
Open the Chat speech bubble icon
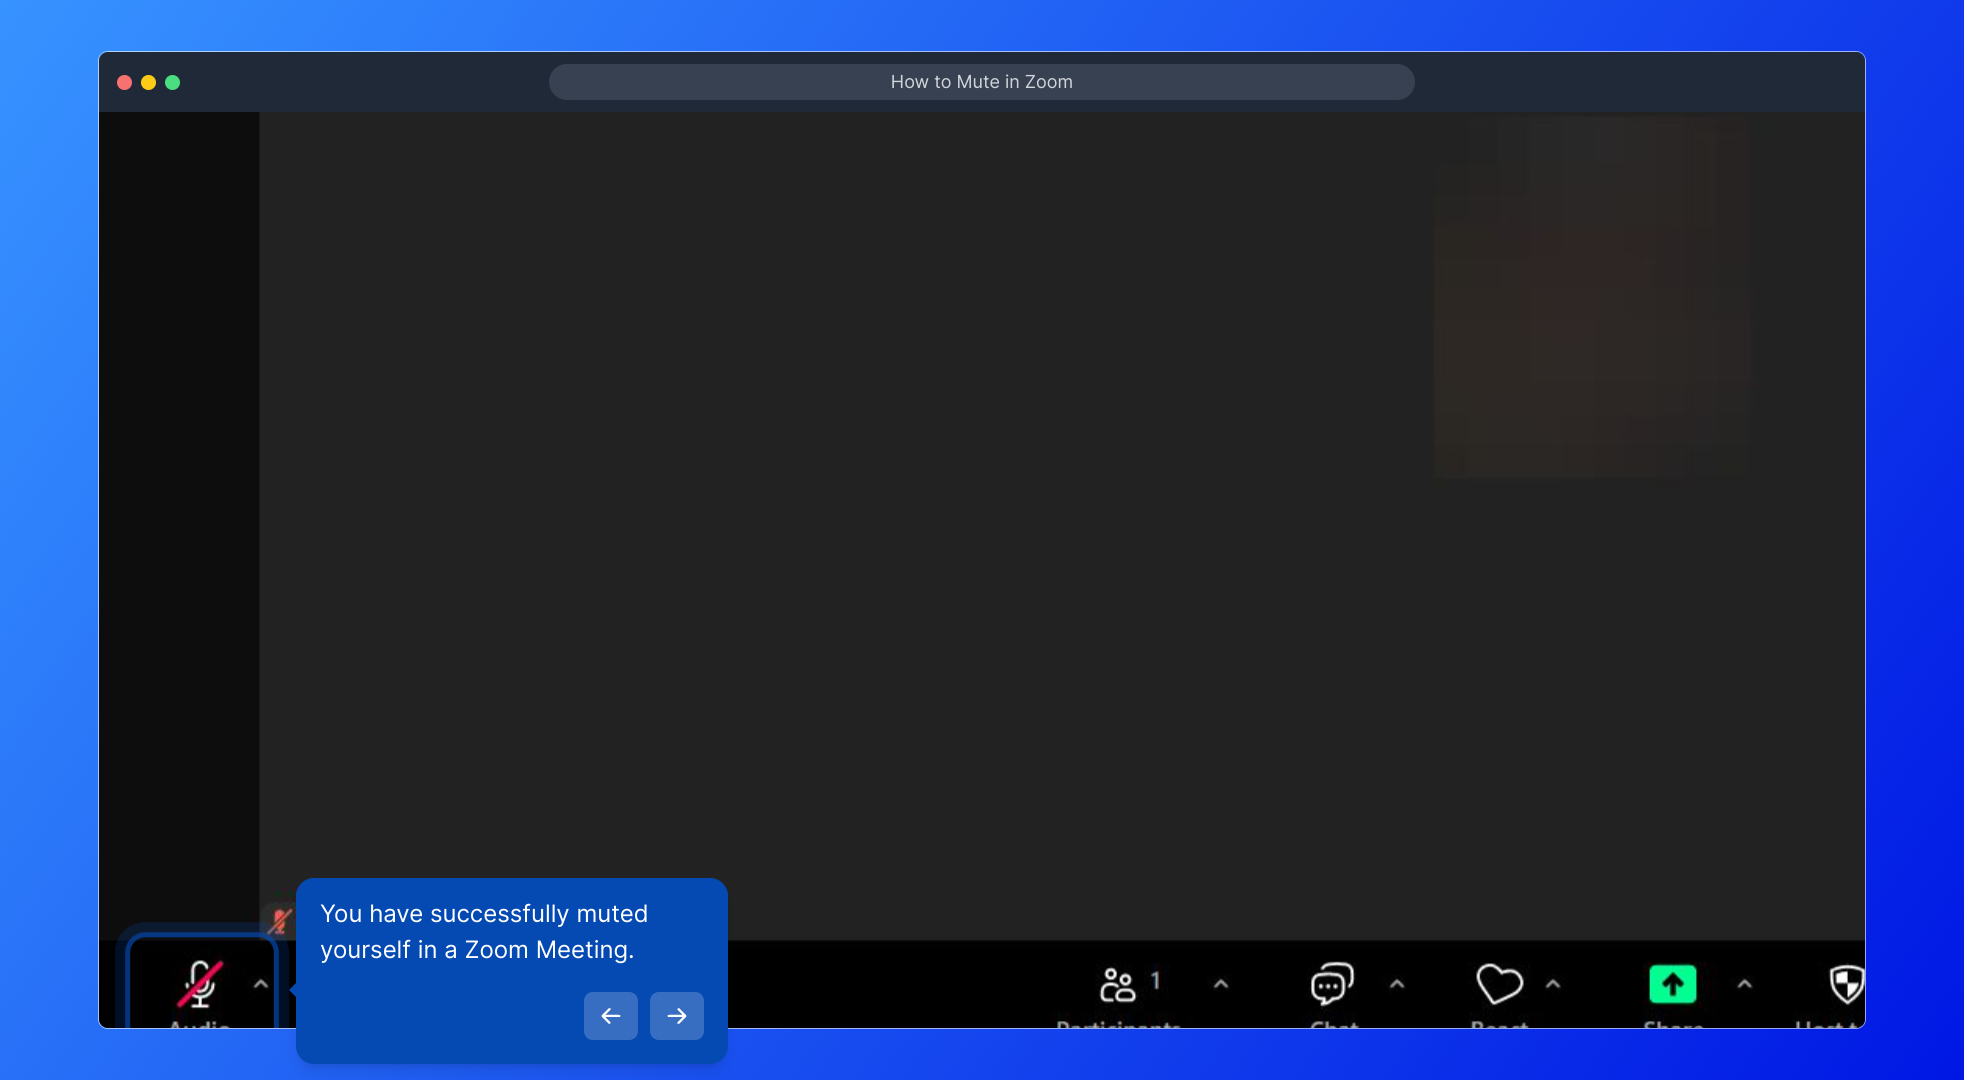coord(1332,984)
